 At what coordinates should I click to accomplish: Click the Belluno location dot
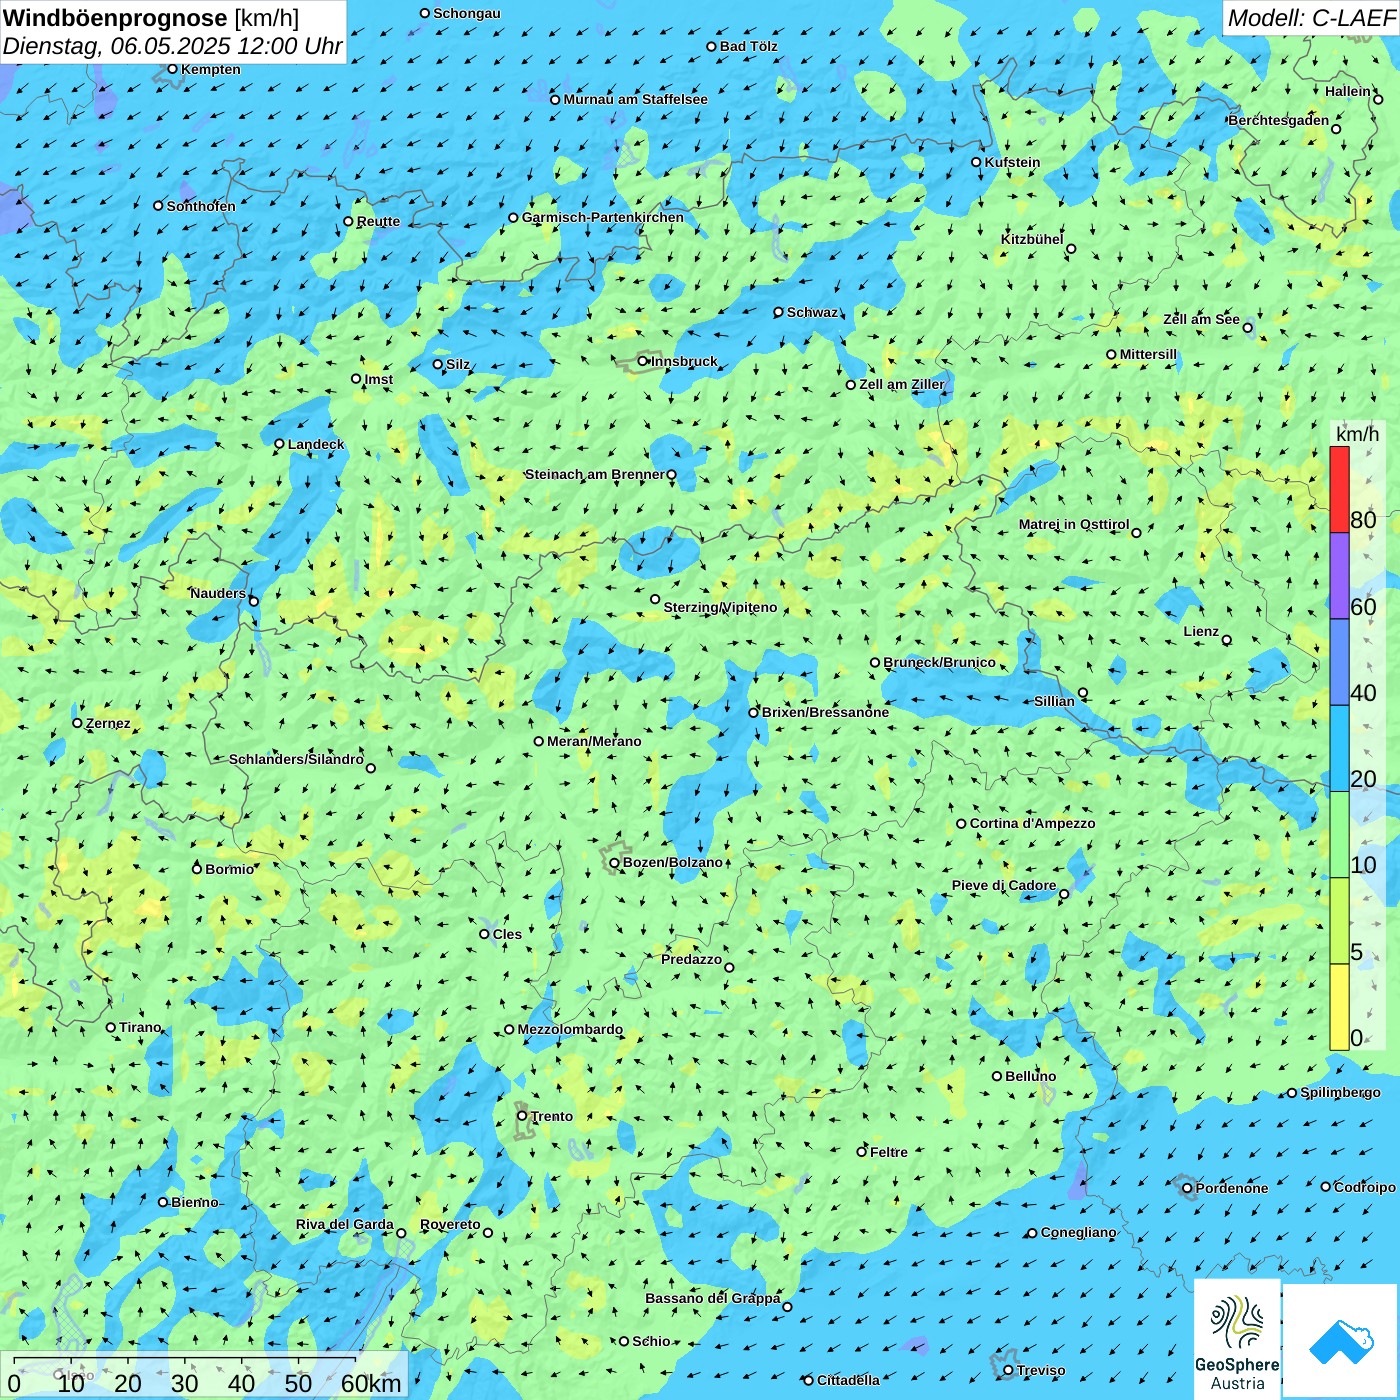point(997,1076)
